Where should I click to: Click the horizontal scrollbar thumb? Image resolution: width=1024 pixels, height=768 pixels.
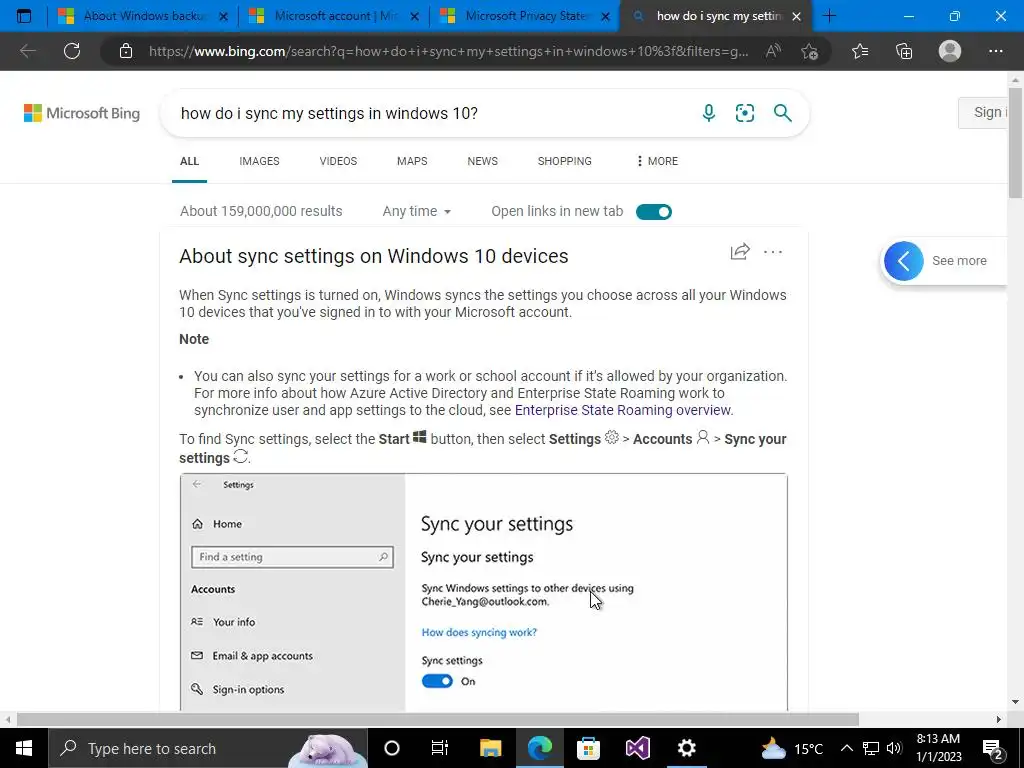[438, 720]
